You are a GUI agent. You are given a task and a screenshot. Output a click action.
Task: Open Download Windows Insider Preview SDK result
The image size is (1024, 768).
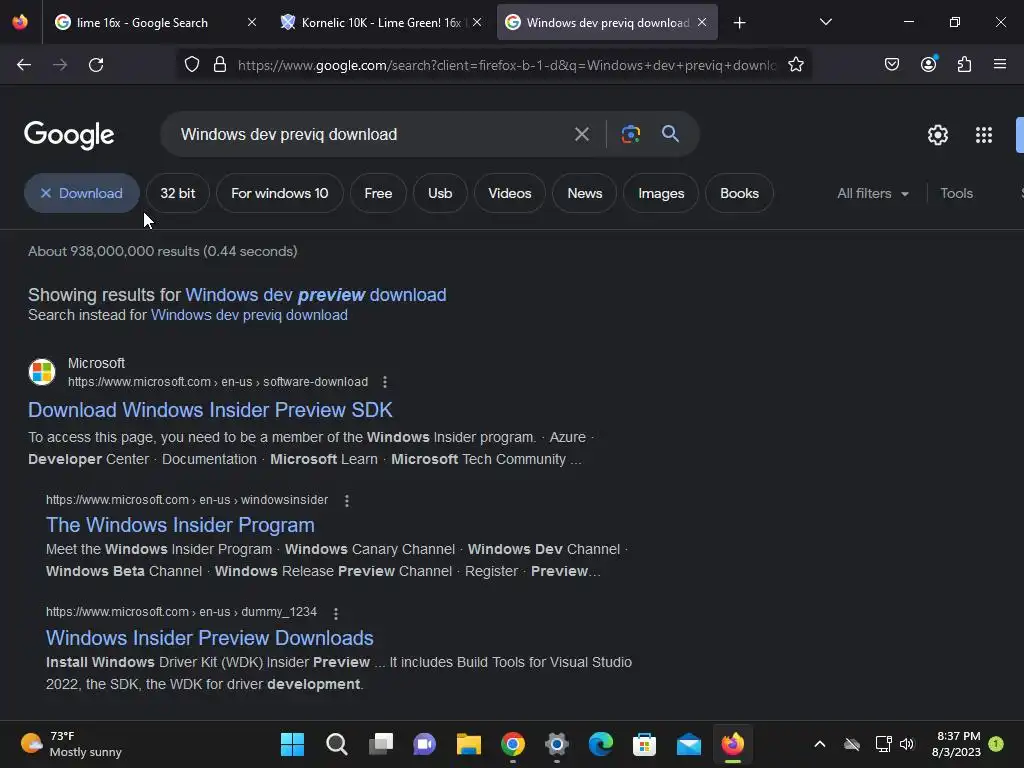[210, 409]
